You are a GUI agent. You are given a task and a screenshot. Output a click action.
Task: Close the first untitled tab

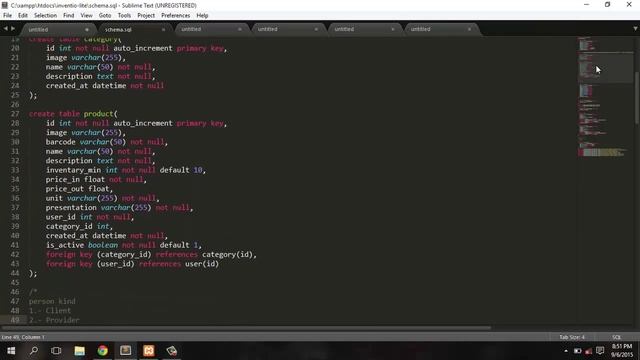pos(87,29)
